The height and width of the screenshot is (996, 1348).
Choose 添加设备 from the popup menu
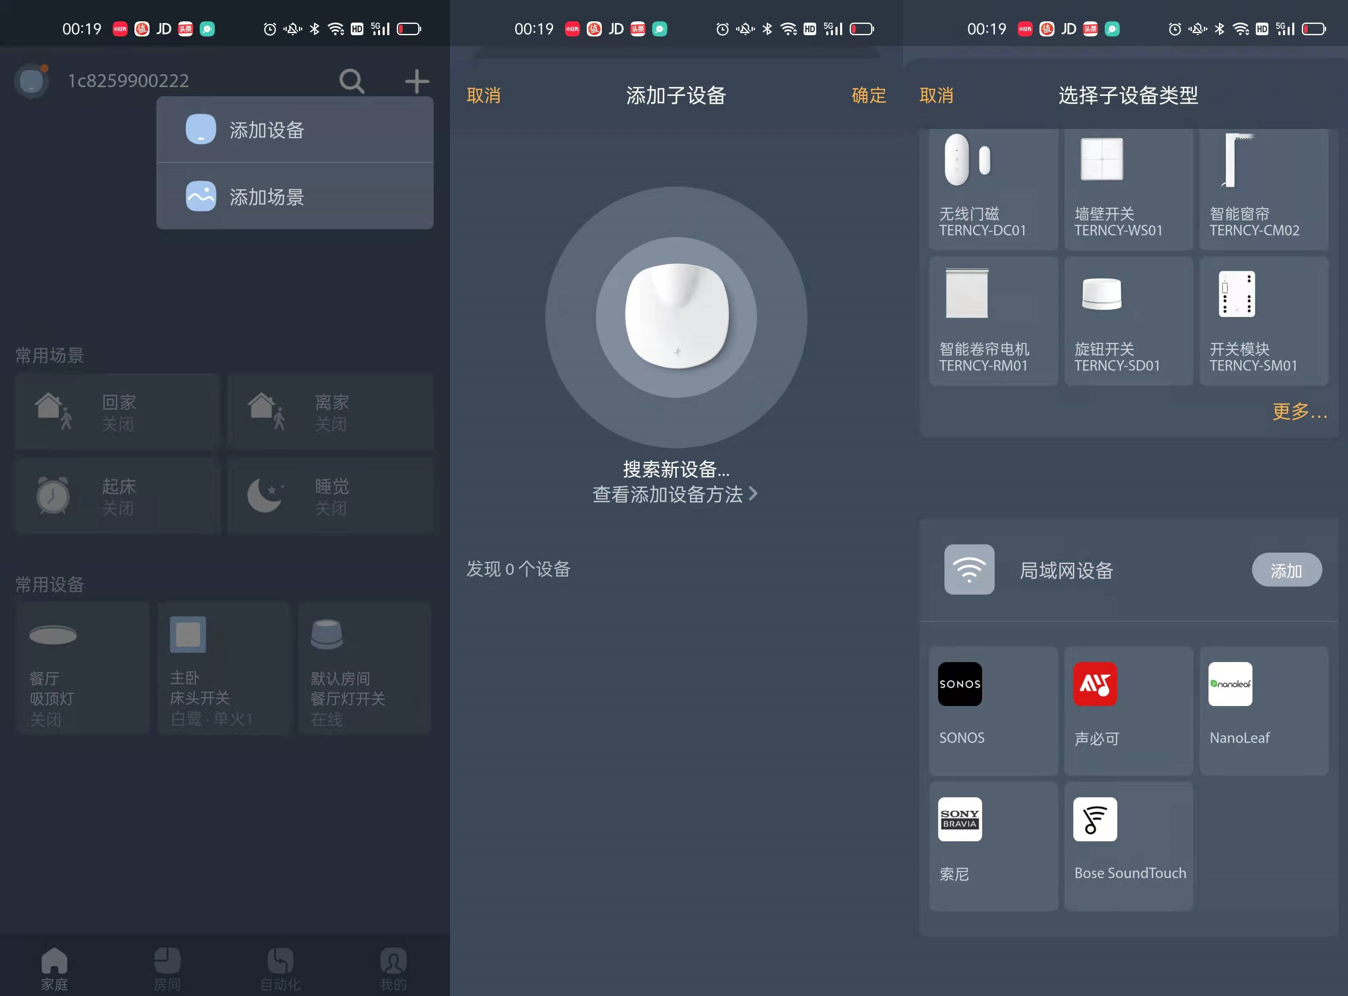click(x=295, y=130)
